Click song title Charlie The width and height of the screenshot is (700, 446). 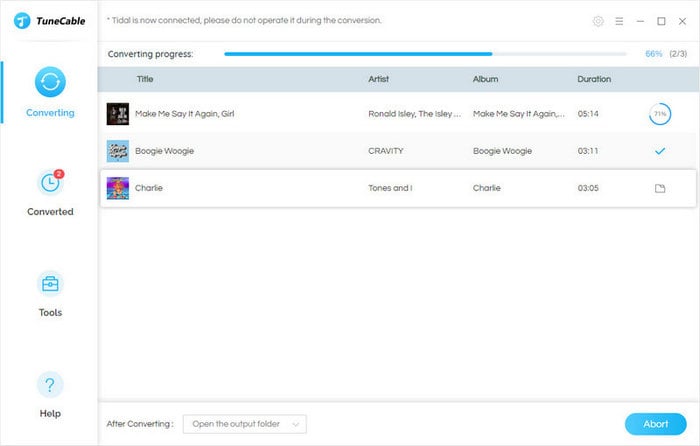[x=149, y=188]
